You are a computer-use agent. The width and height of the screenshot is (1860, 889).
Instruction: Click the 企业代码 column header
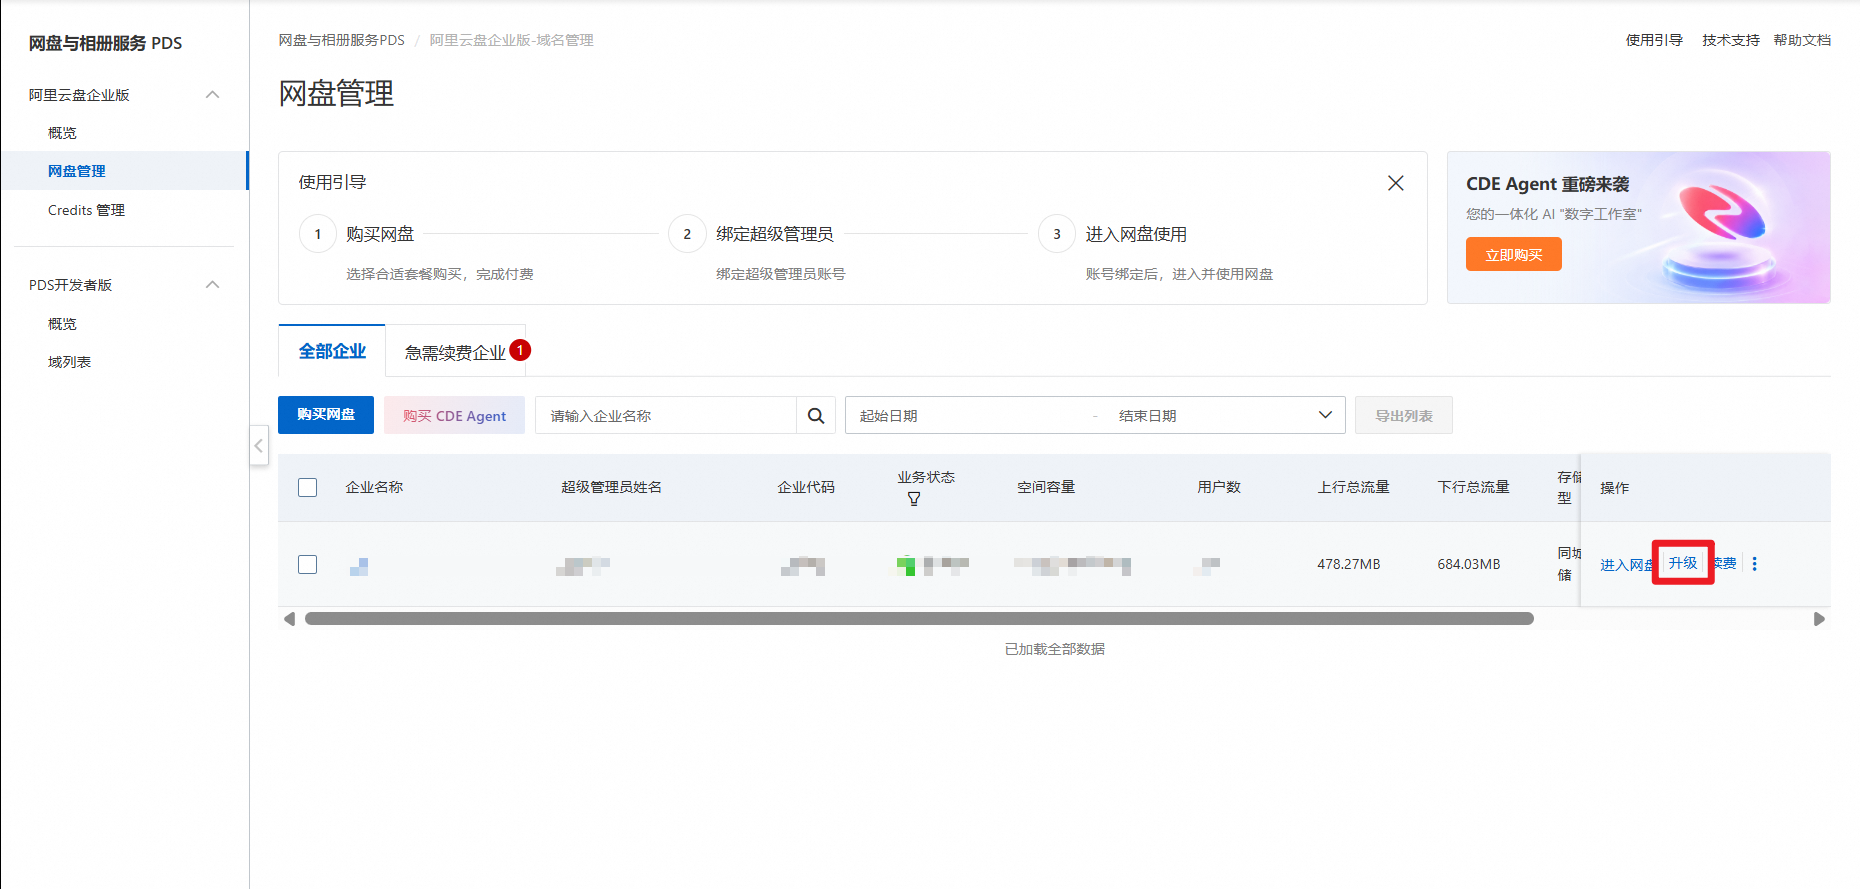point(806,487)
